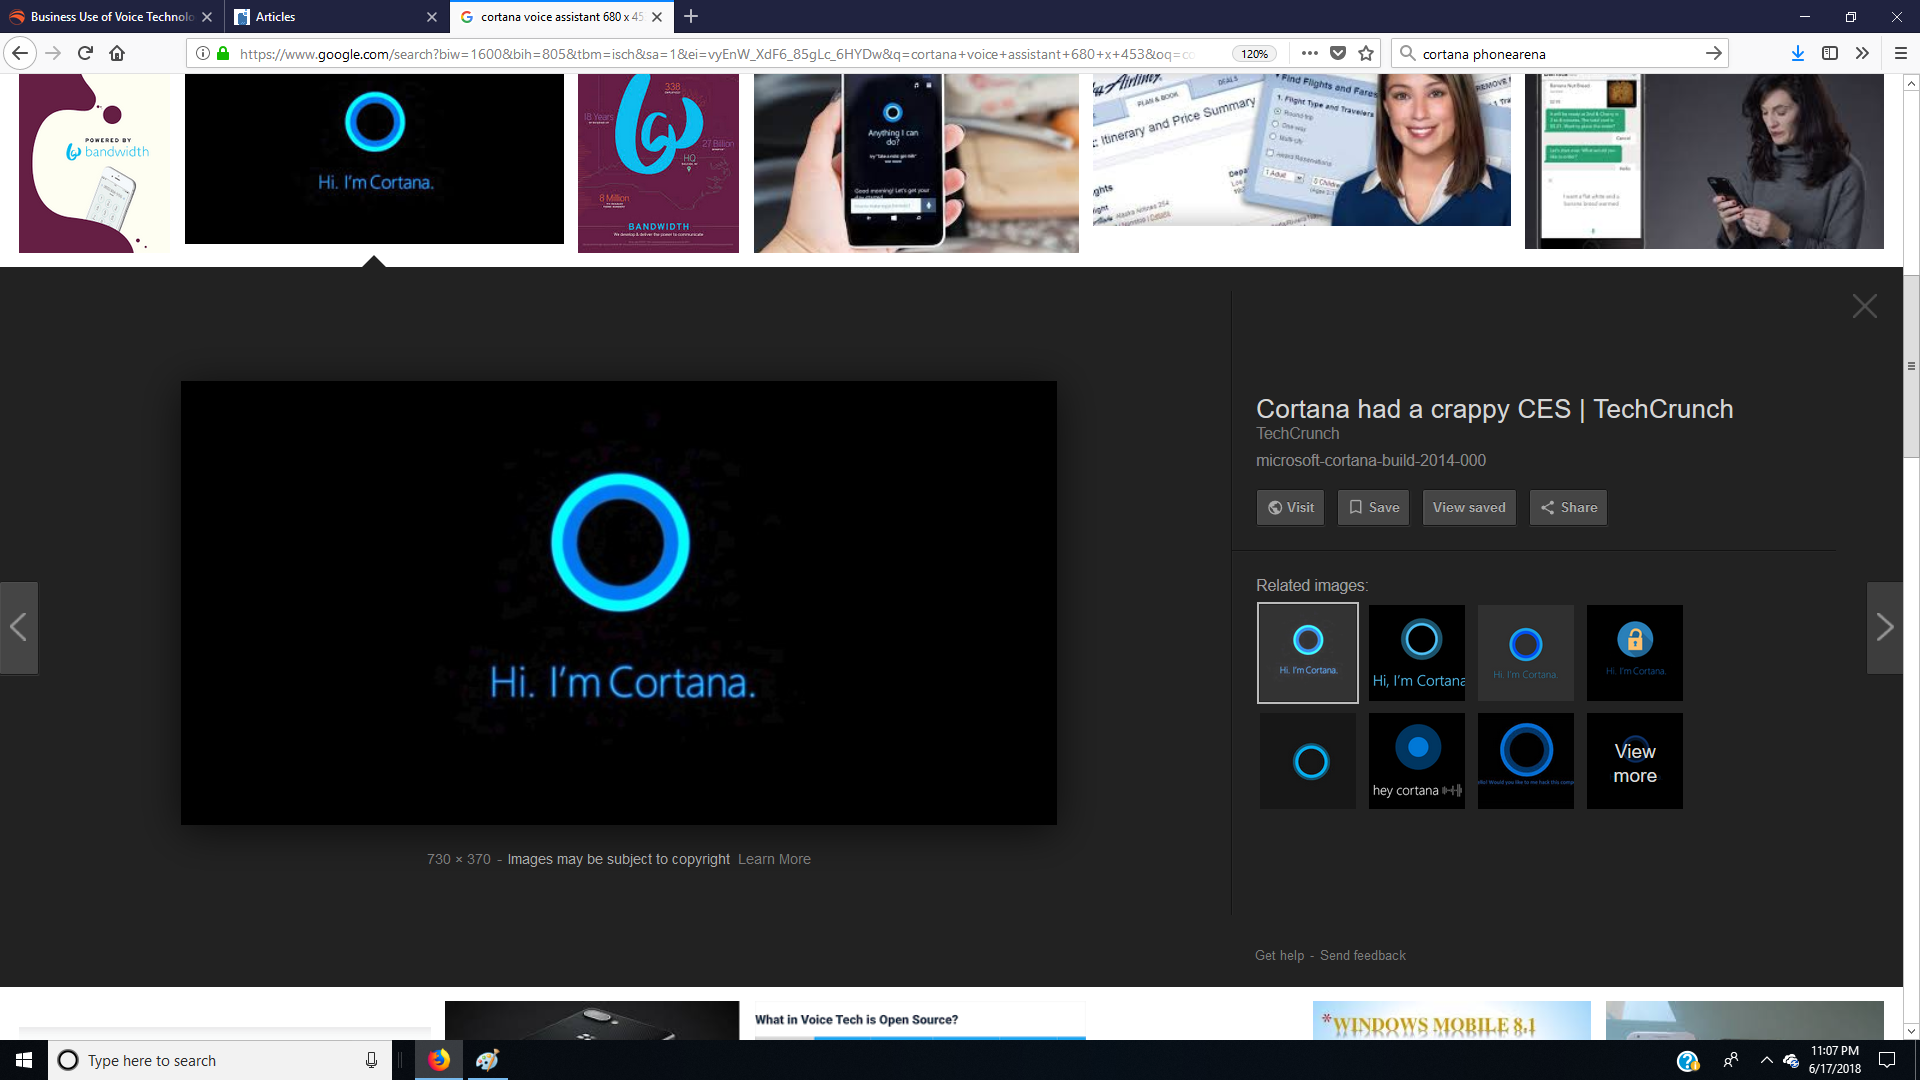Switch to the Articles tab
The image size is (1920, 1080).
[336, 17]
